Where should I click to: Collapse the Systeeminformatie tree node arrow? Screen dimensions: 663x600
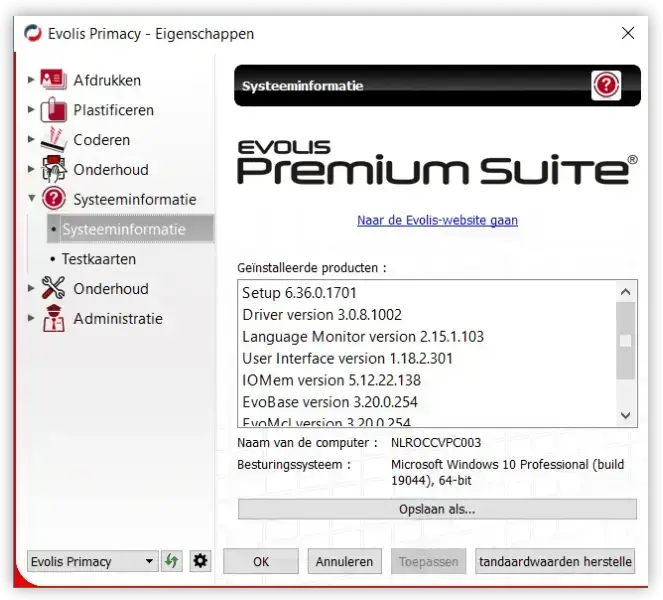tap(31, 198)
